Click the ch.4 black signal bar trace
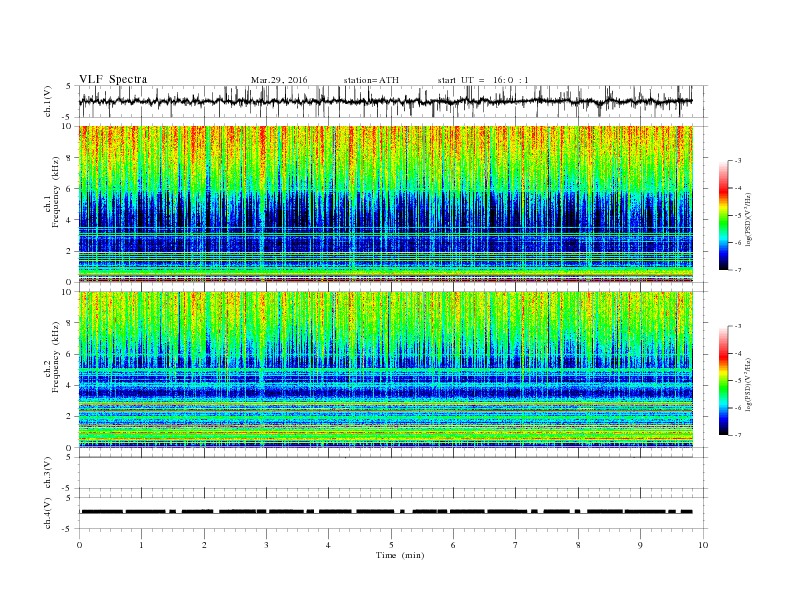 click(386, 512)
